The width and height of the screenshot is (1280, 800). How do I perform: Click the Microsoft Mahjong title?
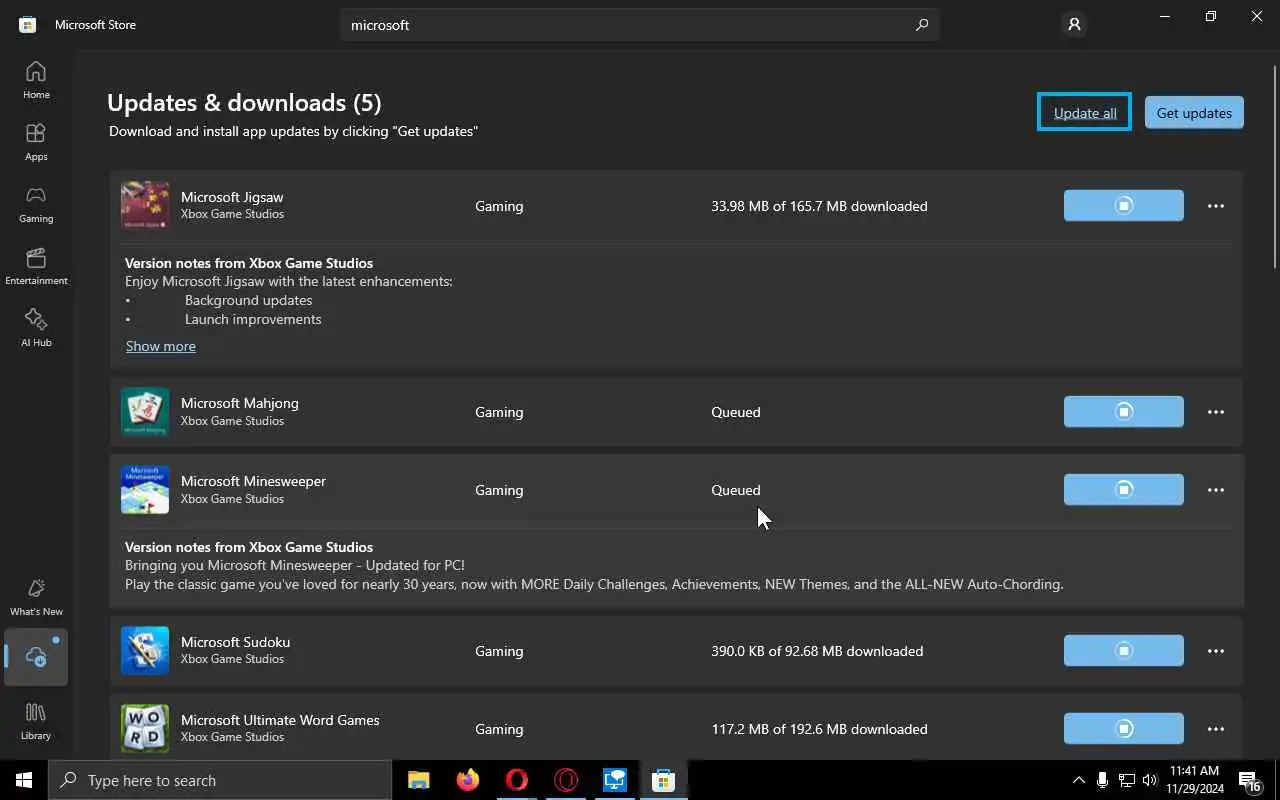(240, 403)
